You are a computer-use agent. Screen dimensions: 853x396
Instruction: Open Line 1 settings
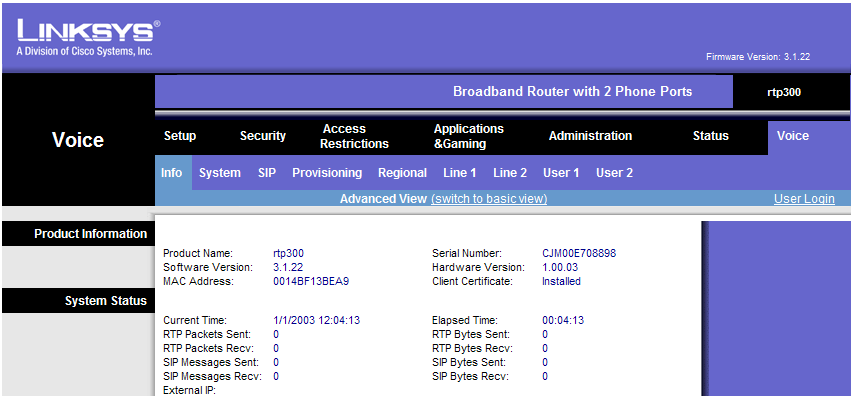(x=460, y=173)
